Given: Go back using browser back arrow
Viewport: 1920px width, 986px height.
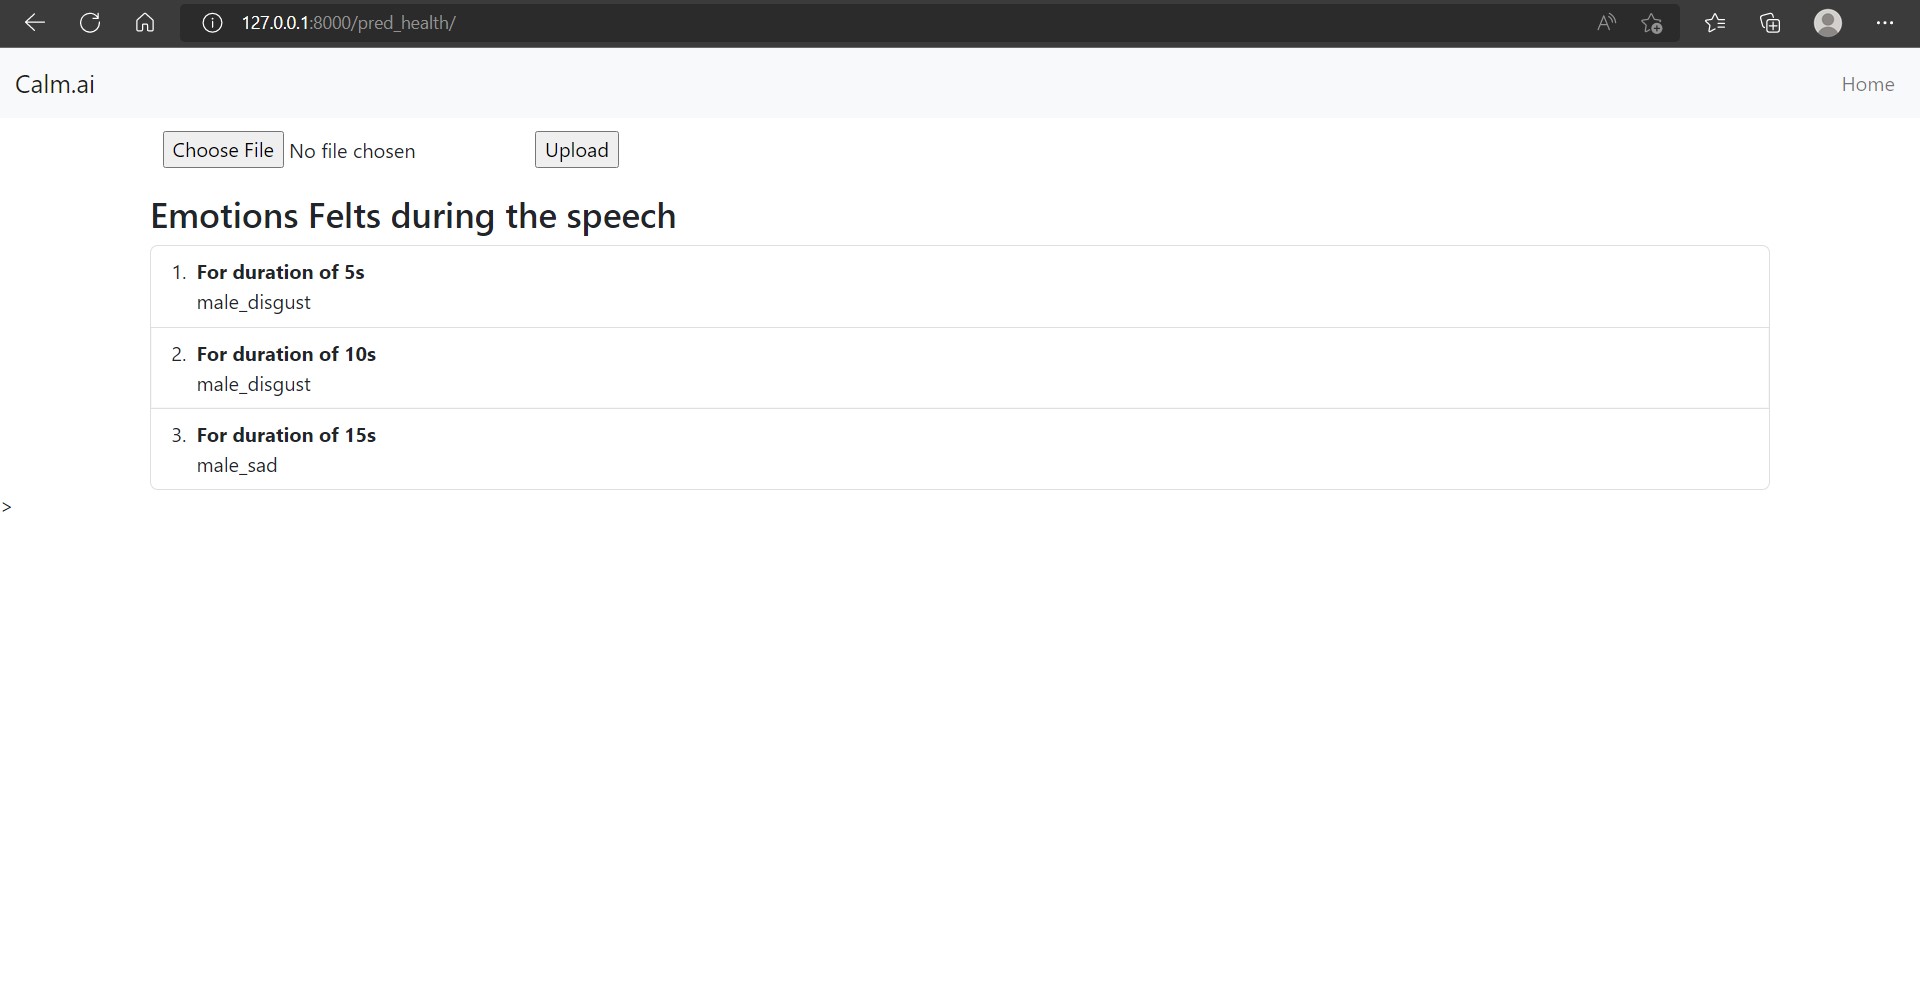Looking at the screenshot, I should [x=35, y=23].
